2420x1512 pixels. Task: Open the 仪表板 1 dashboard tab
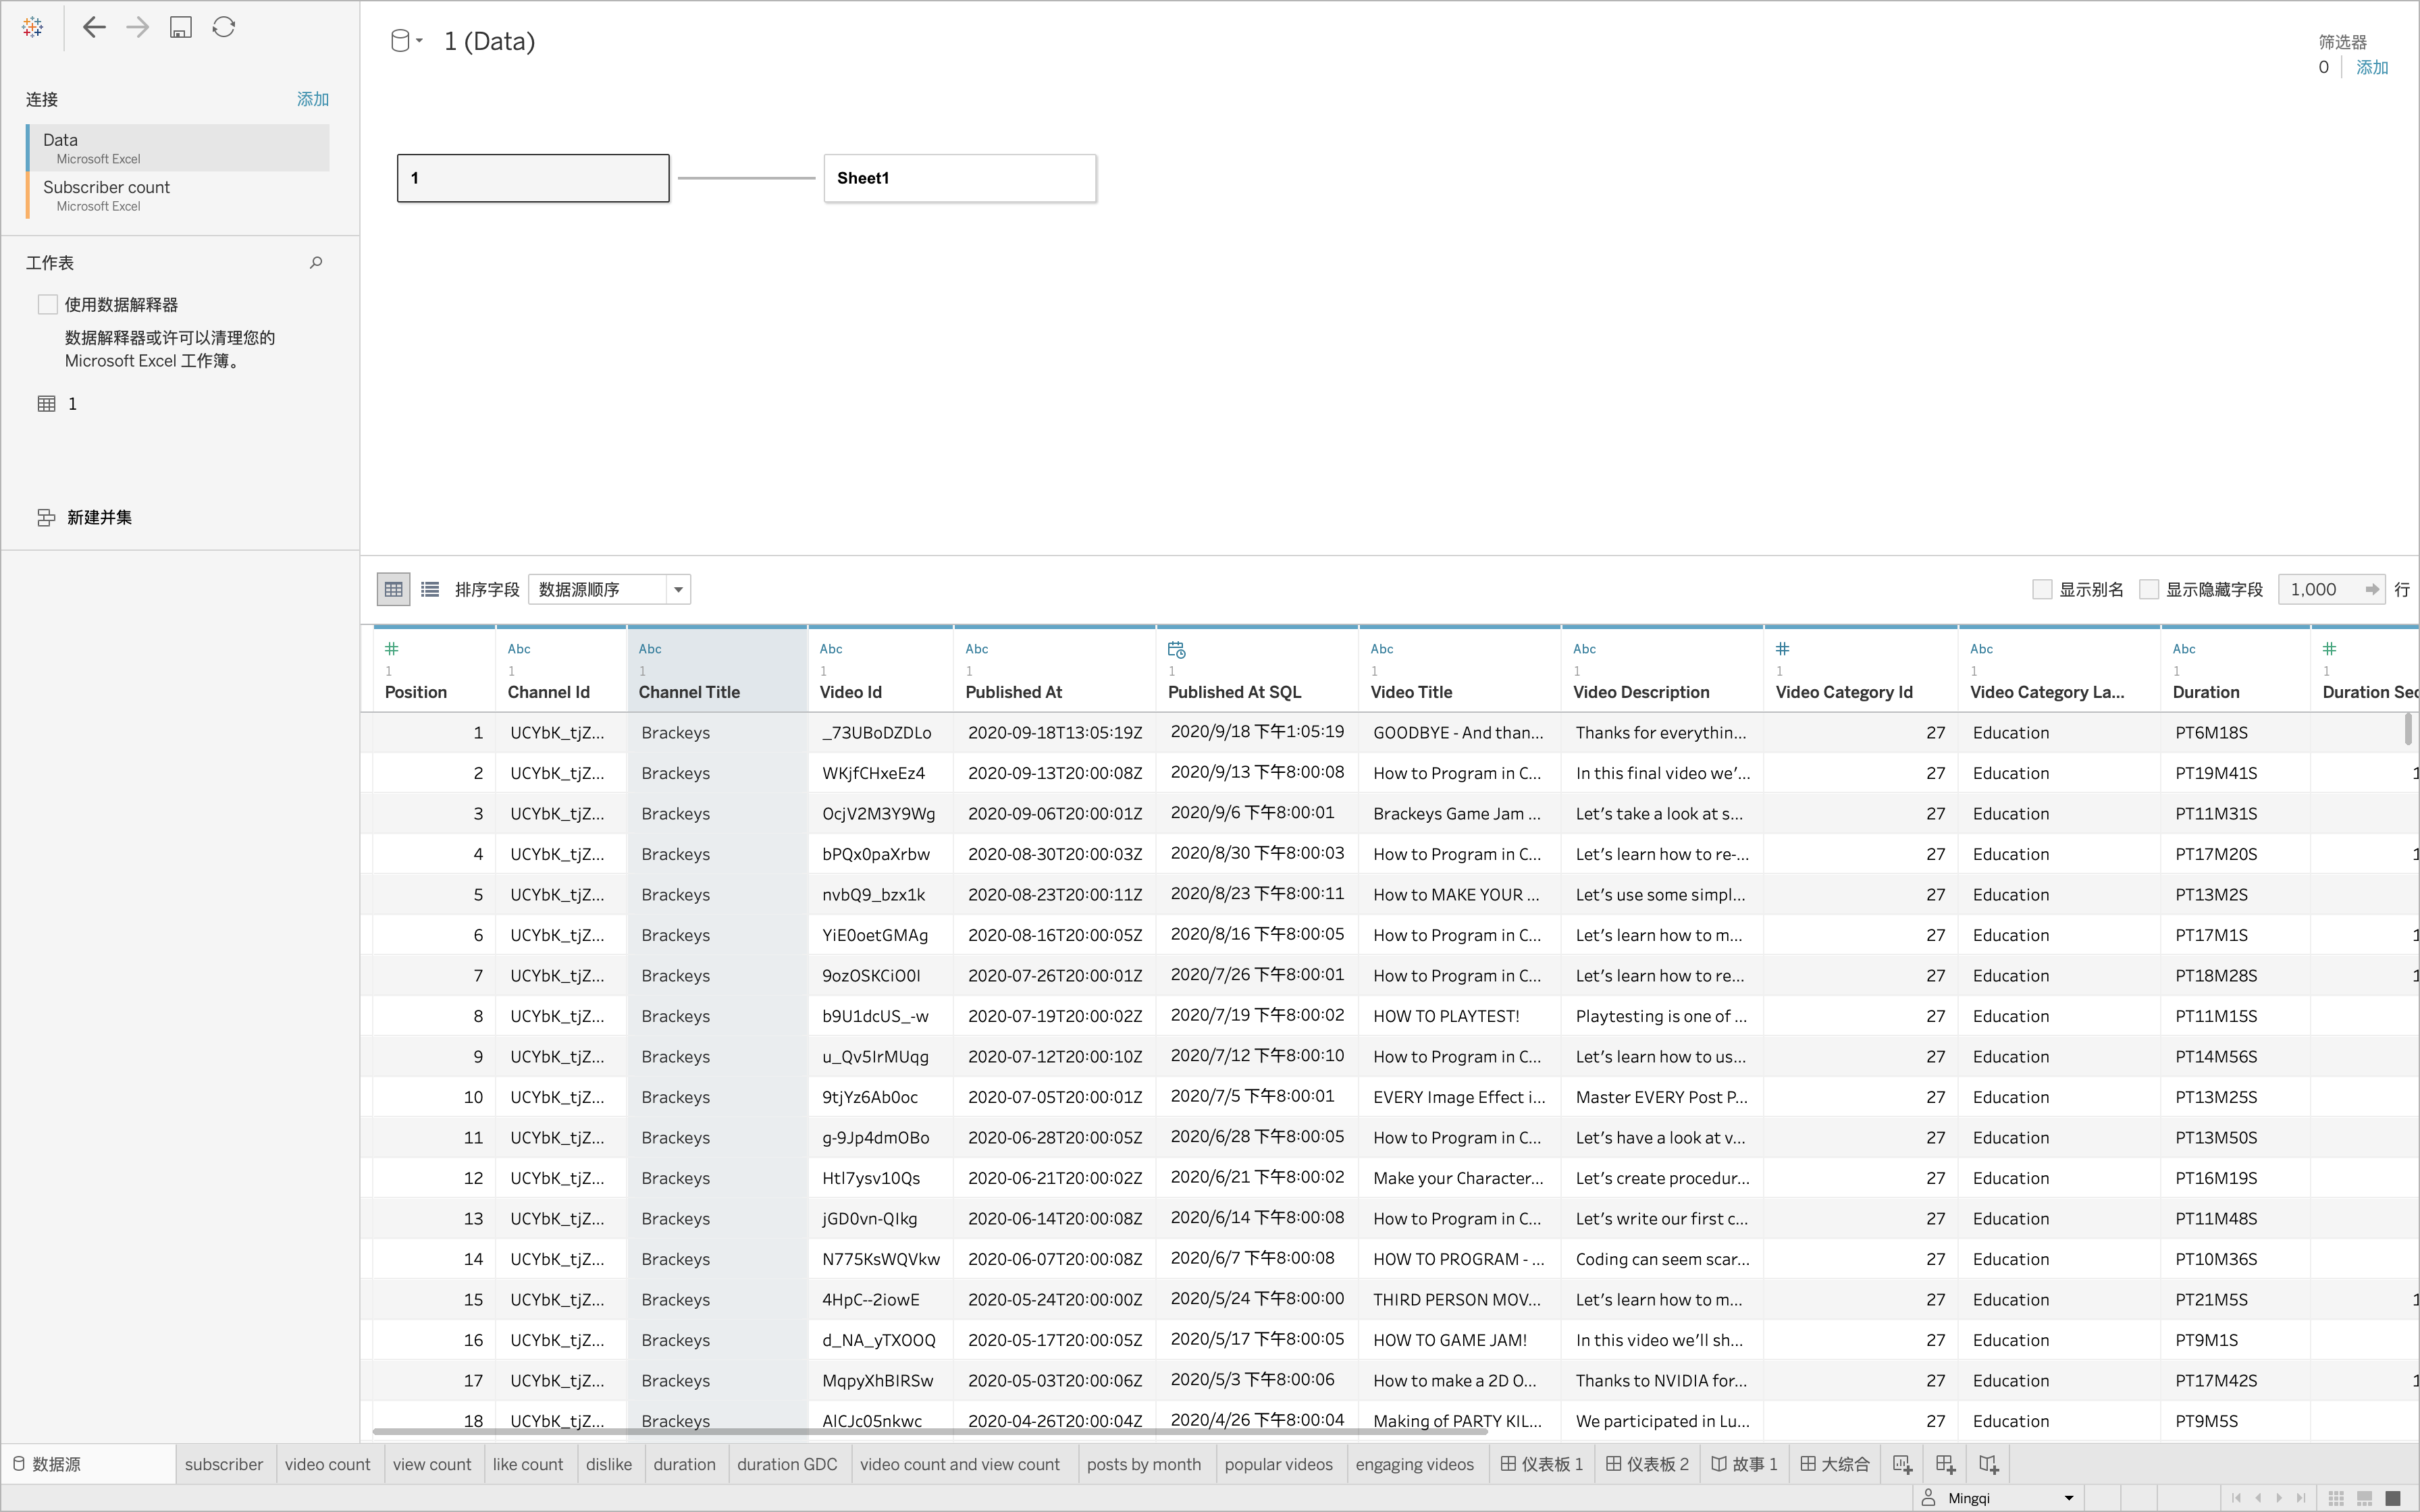pyautogui.click(x=1543, y=1464)
